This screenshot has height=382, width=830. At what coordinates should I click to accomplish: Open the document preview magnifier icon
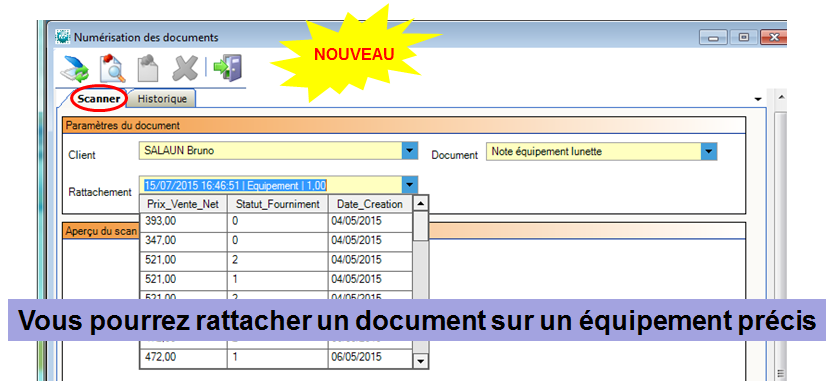113,68
